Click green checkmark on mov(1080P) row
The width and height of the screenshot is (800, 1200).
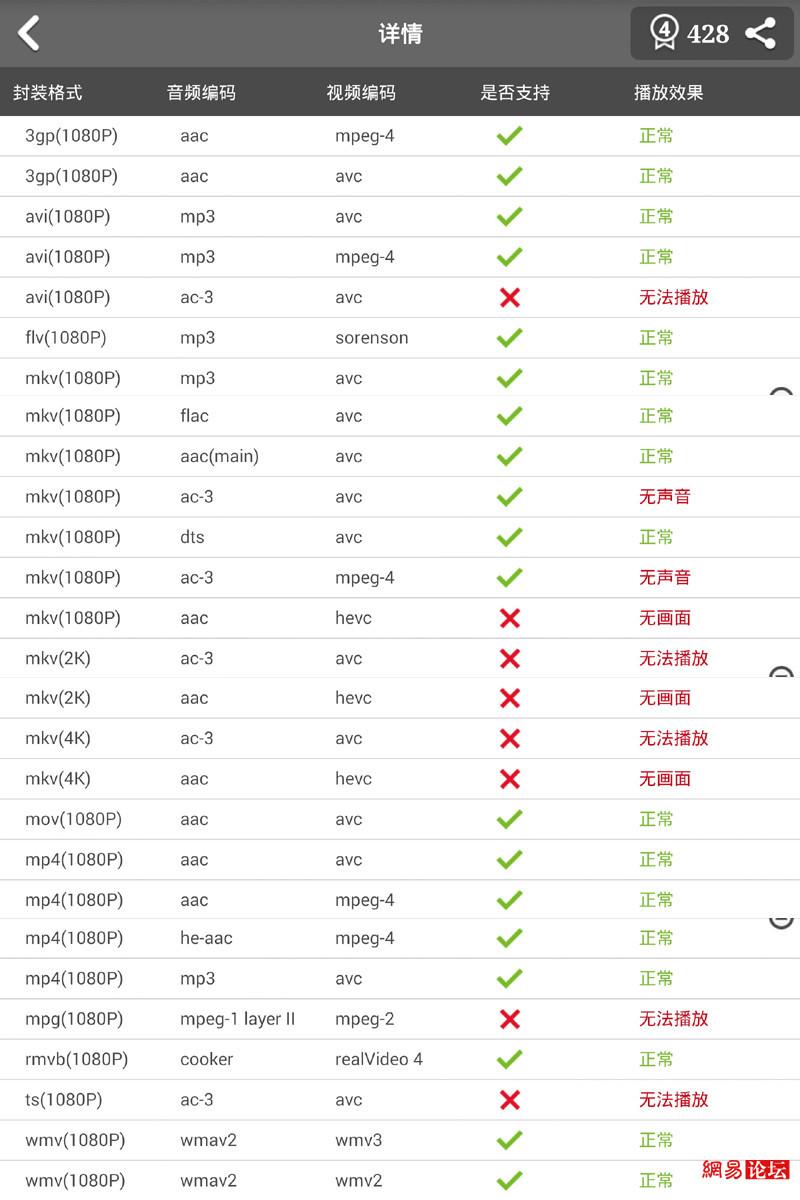pyautogui.click(x=510, y=819)
